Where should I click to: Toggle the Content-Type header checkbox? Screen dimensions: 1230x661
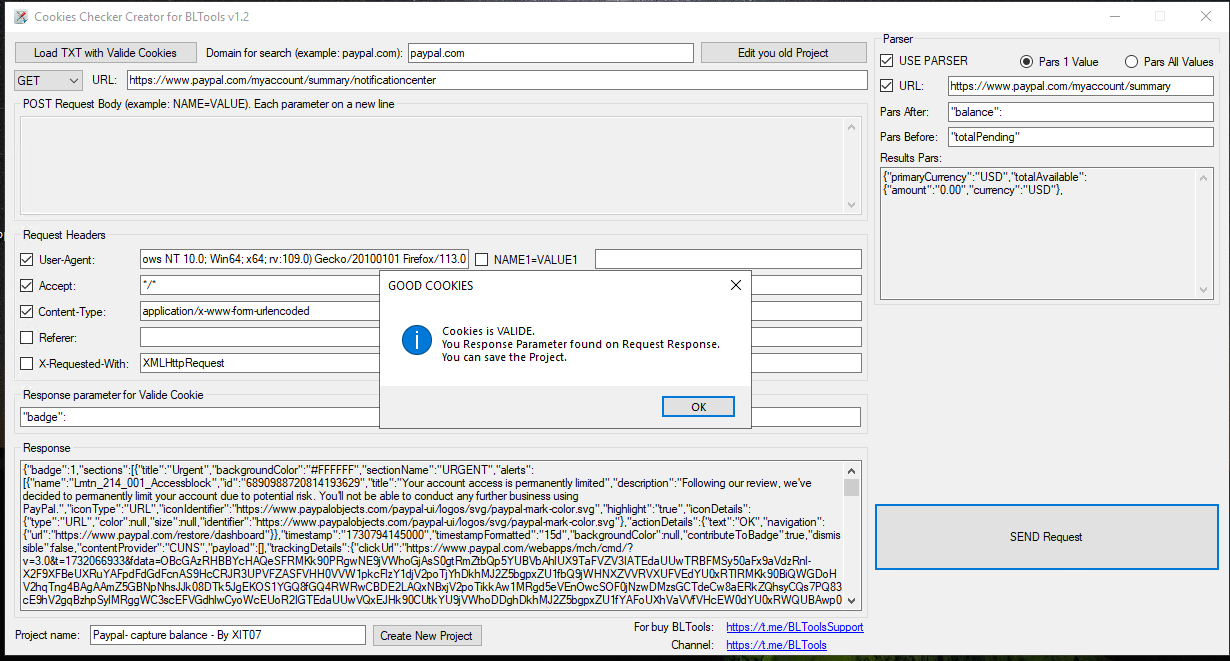coord(27,312)
